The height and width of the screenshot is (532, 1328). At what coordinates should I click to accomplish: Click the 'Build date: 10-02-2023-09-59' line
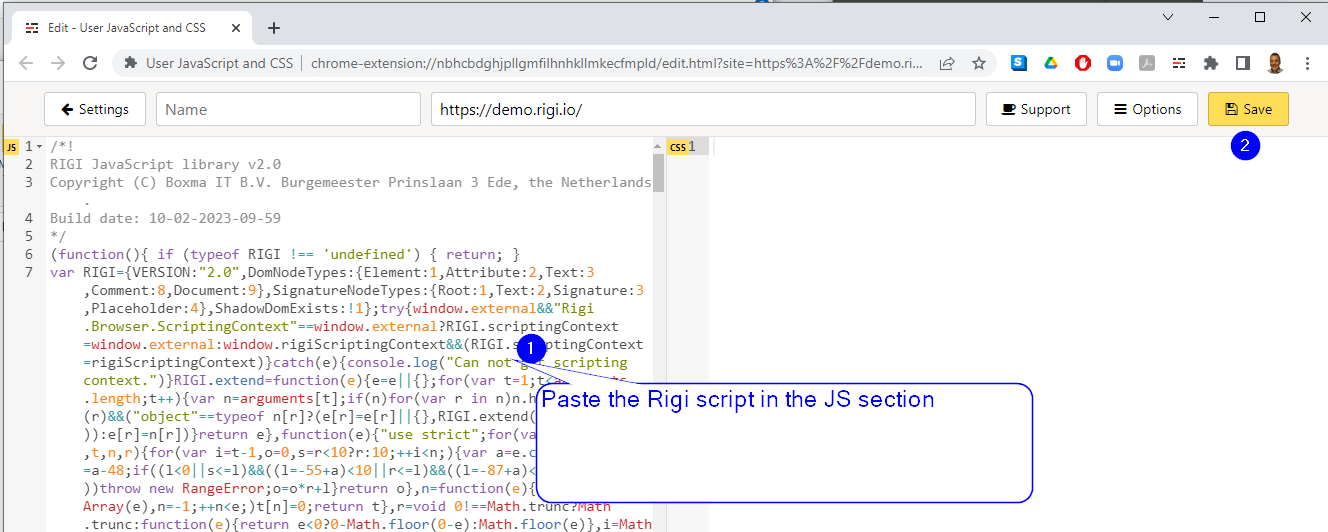click(165, 218)
